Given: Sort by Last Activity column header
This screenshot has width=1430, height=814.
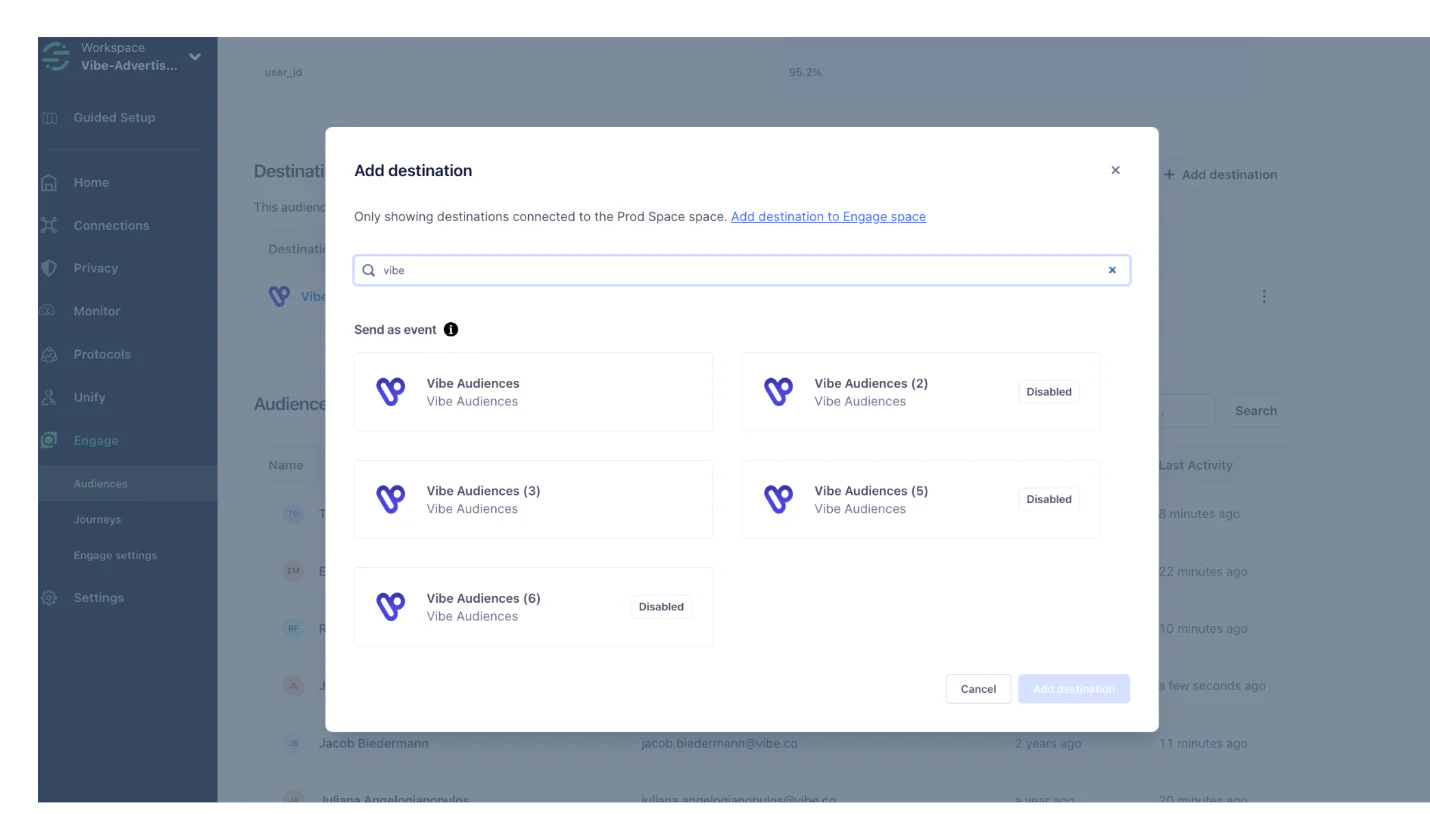Looking at the screenshot, I should [x=1195, y=465].
